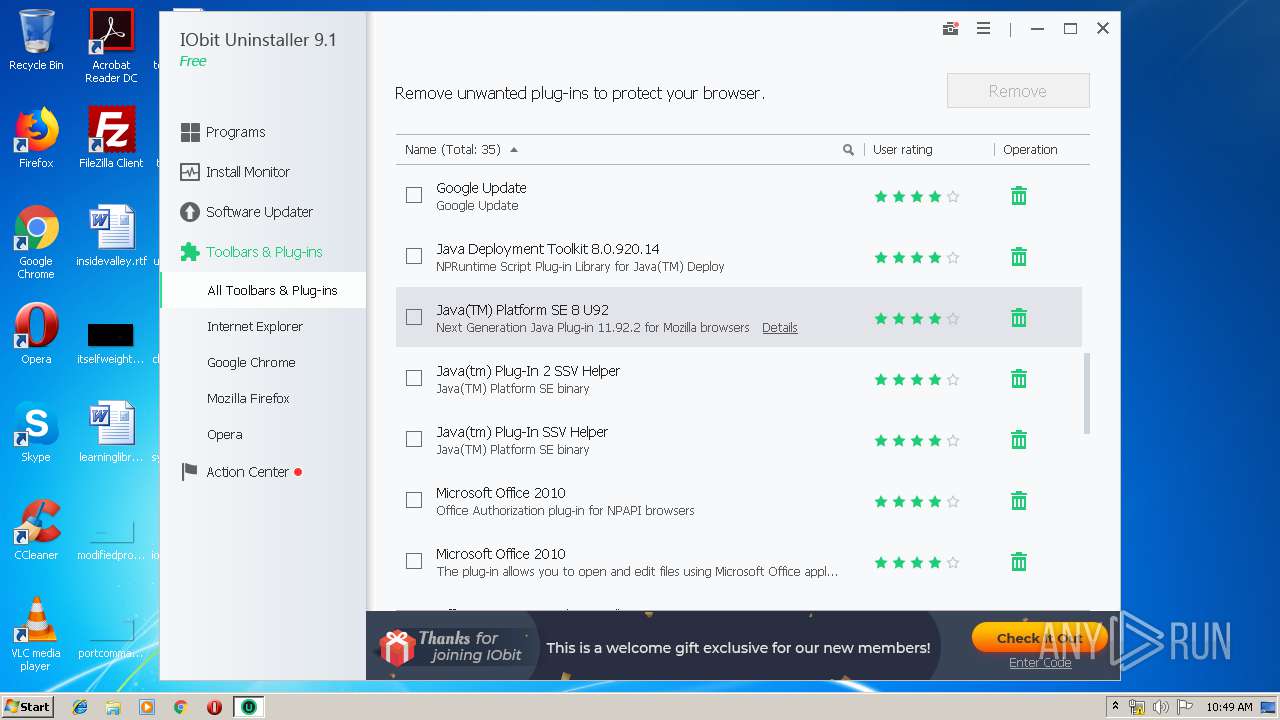
Task: Open CCleaner desktop shortcut
Action: pos(36,530)
